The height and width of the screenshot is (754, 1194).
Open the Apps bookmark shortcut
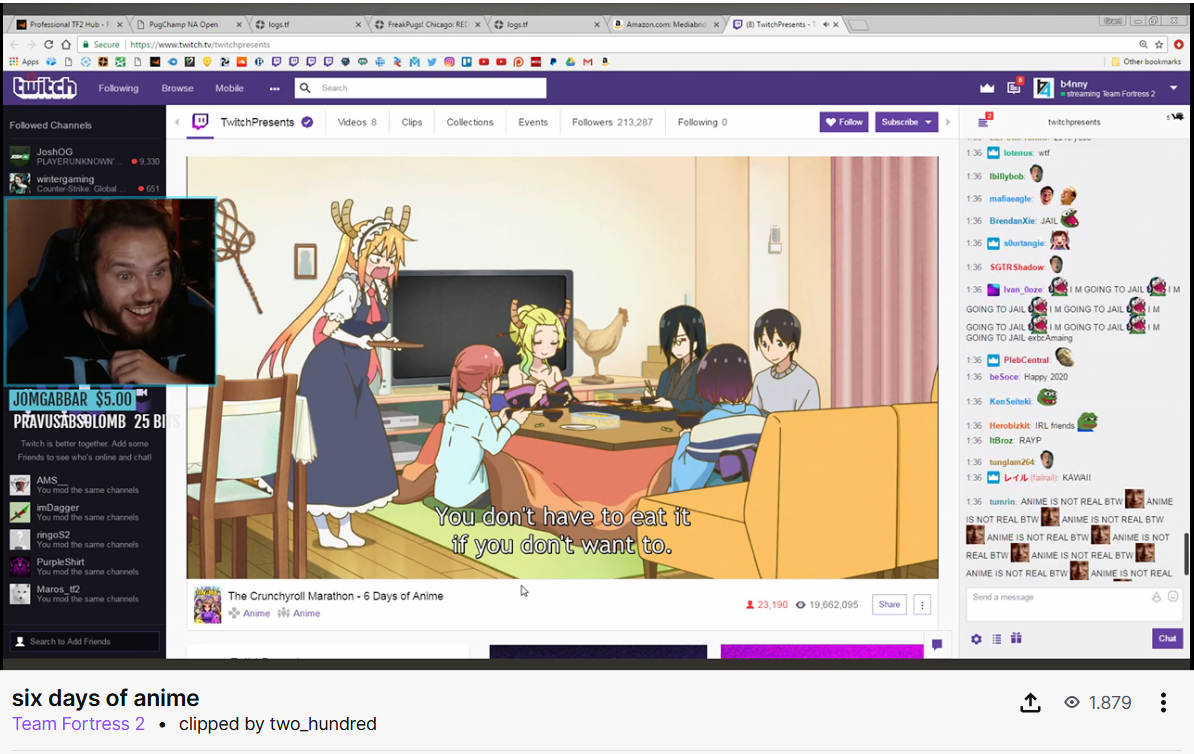24,62
